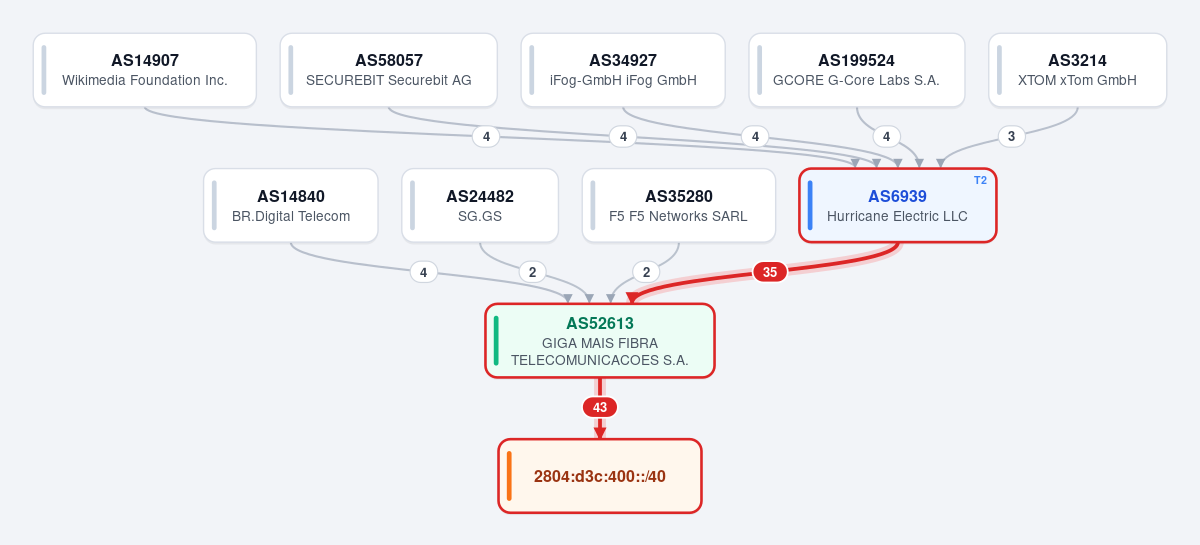
Task: Click the red 35 edge count badge
Action: click(x=770, y=272)
